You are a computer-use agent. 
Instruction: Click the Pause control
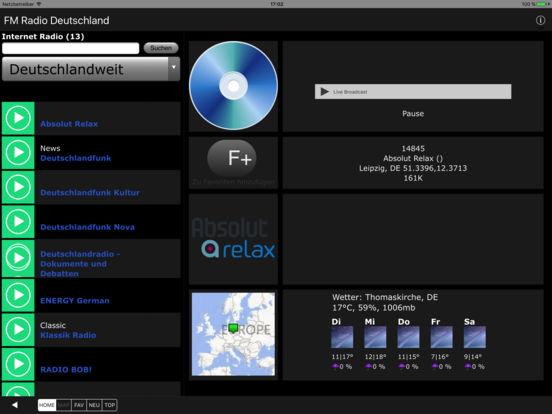coord(413,114)
